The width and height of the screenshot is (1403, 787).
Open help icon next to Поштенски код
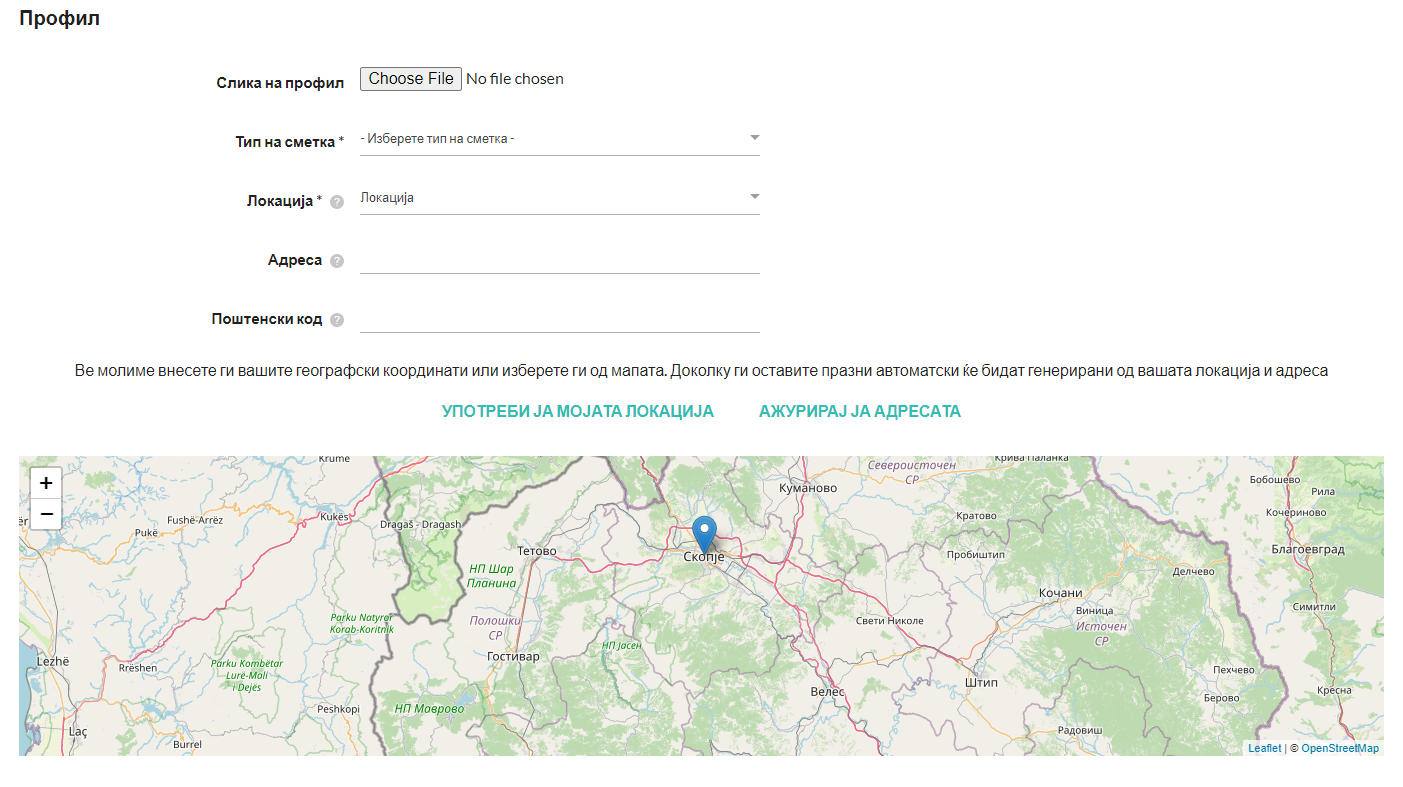click(337, 320)
